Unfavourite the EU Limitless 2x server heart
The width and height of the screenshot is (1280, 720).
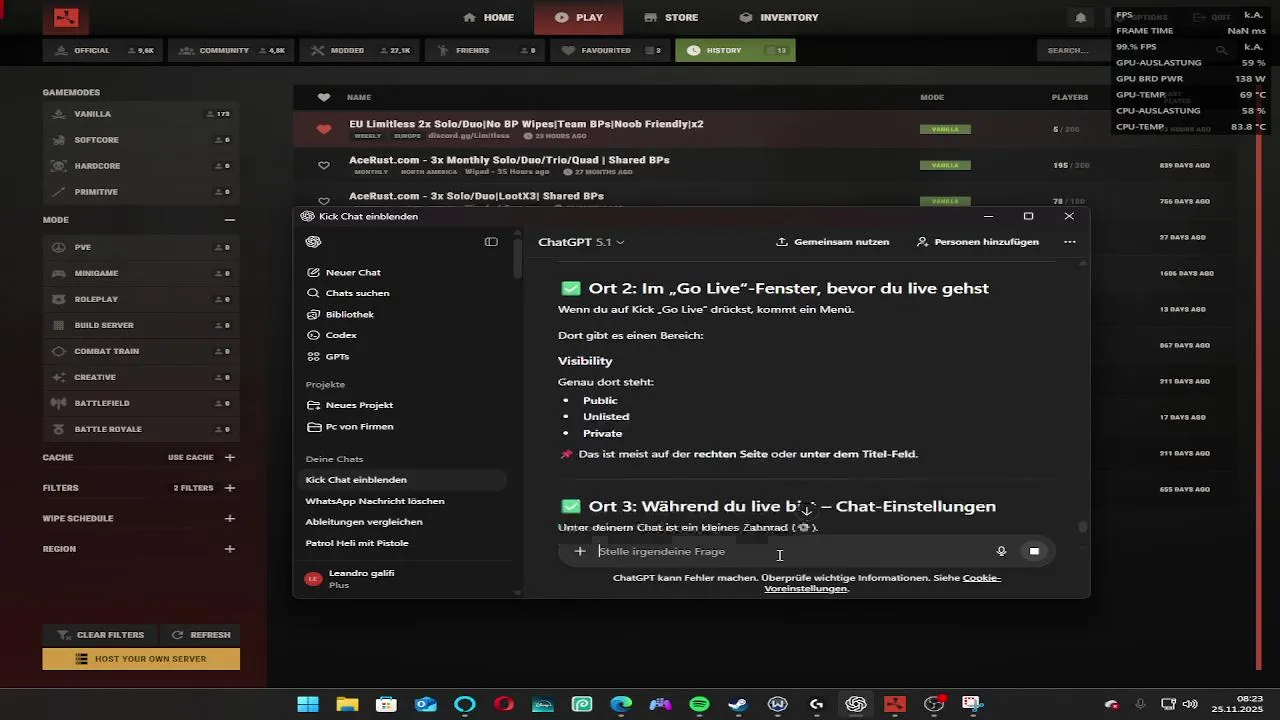click(323, 129)
